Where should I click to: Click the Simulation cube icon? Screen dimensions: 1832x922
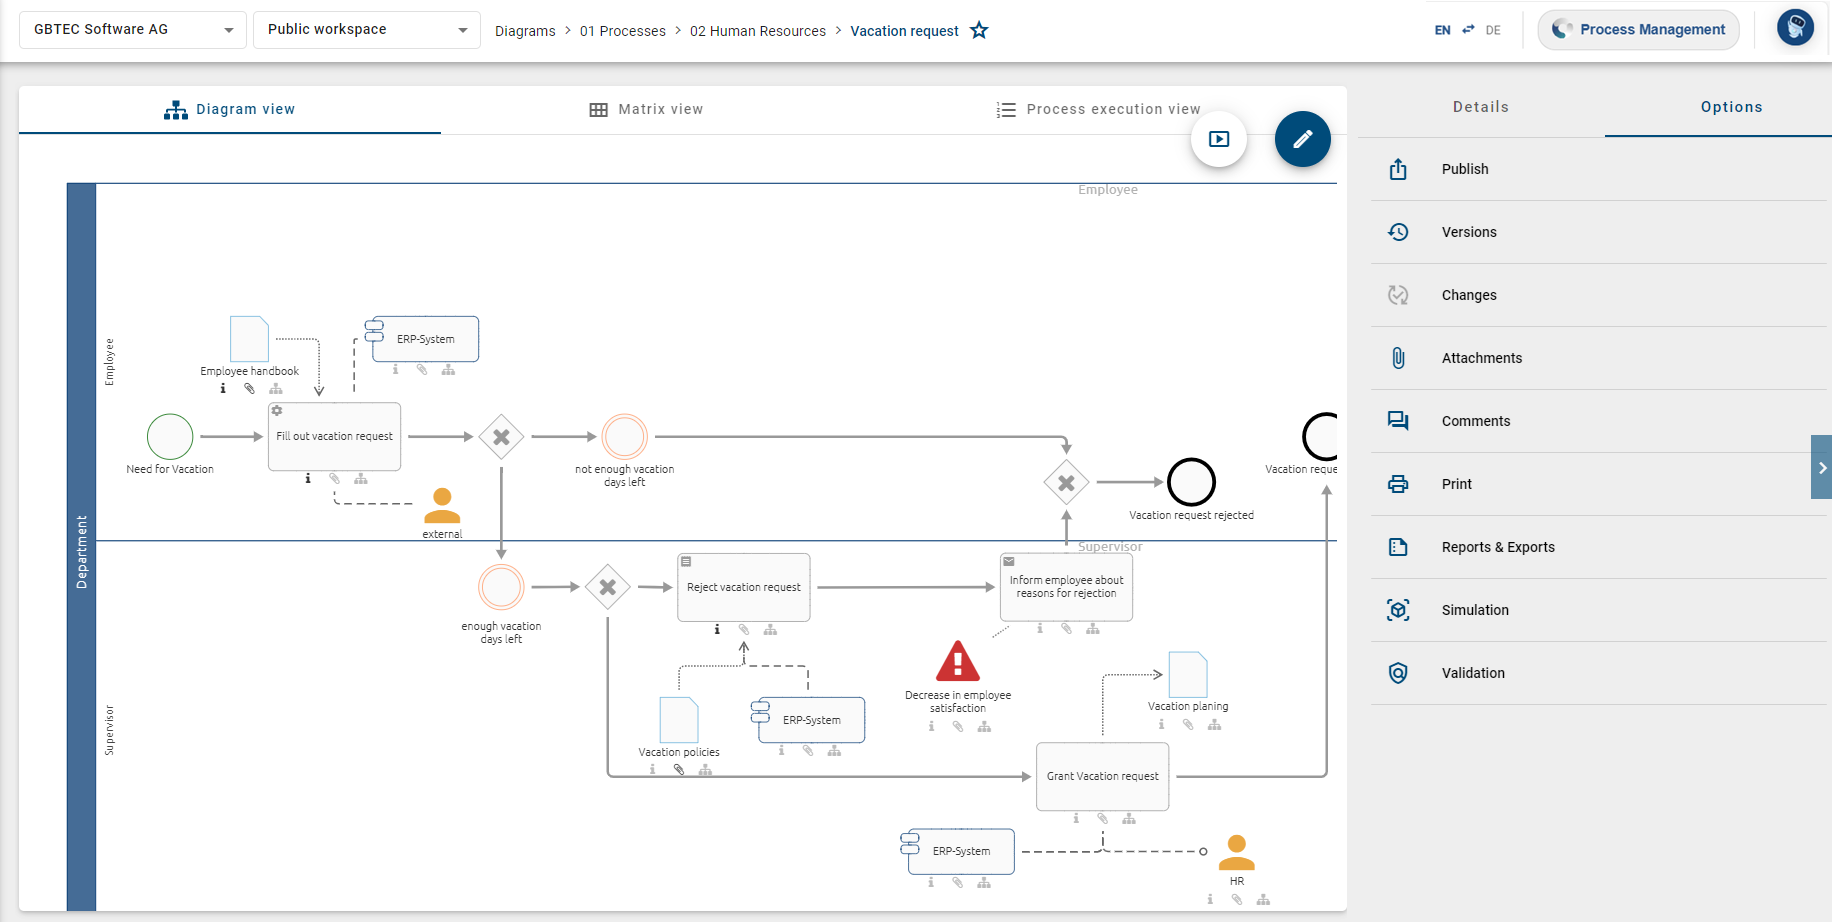[1398, 610]
